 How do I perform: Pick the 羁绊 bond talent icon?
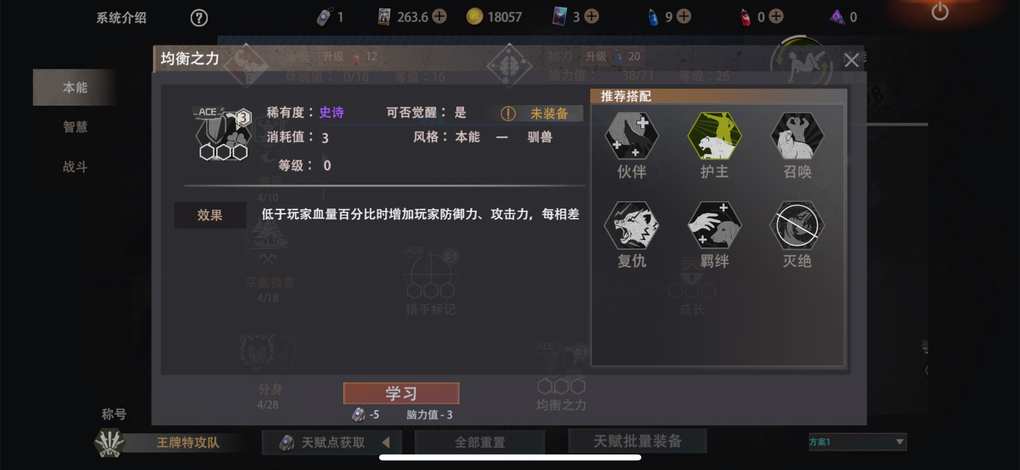(x=714, y=225)
